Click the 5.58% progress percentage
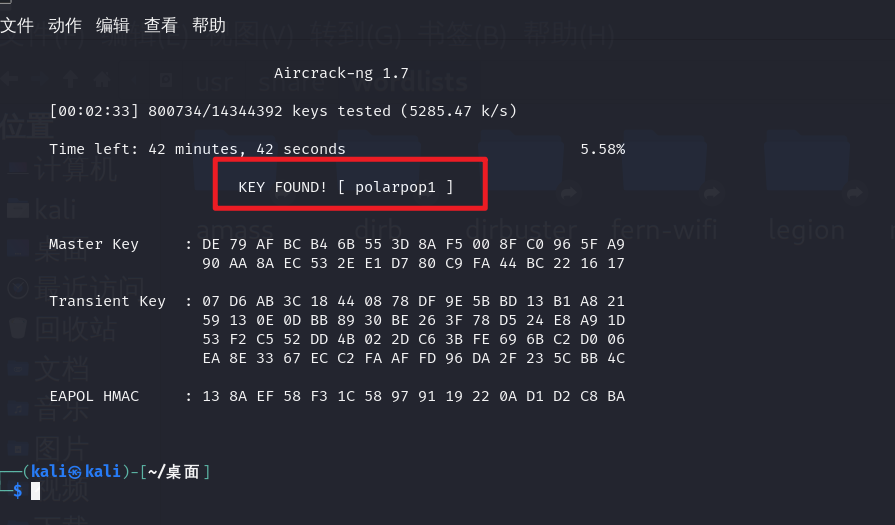Viewport: 895px width, 525px height. tap(602, 149)
